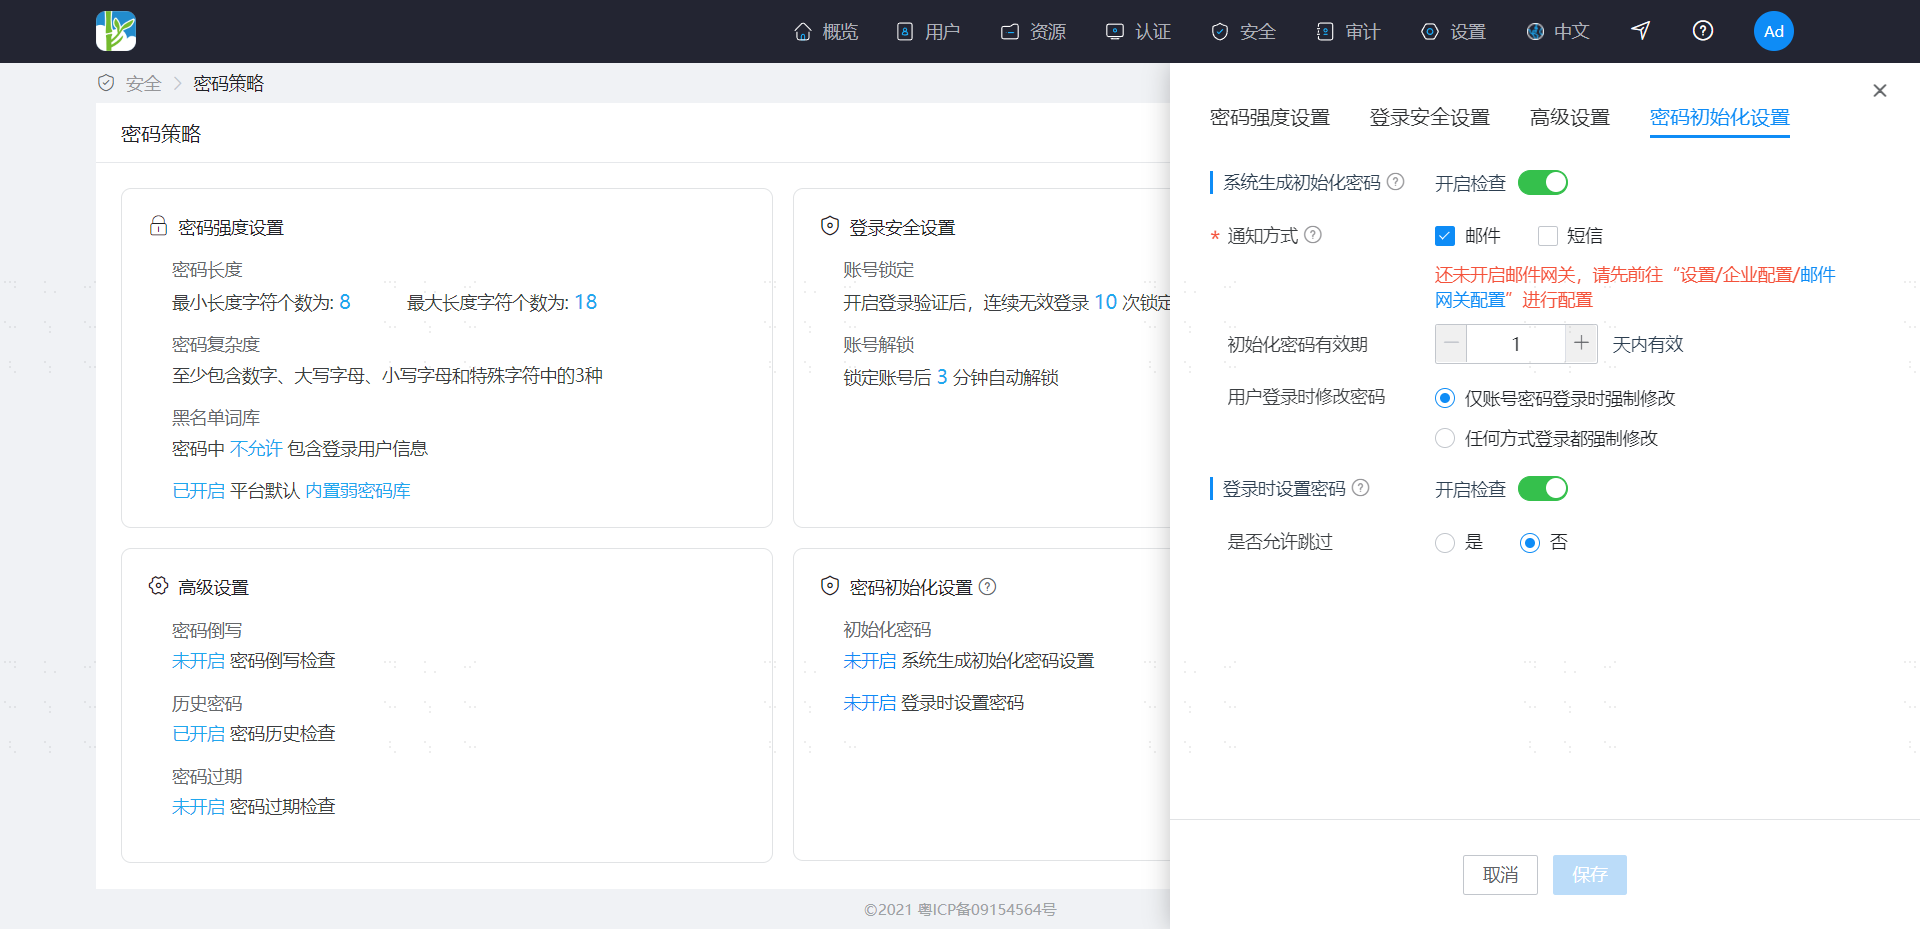The image size is (1920, 929).
Task: Toggle 开启检查 switch for 系统生成初始化密码
Action: pos(1542,183)
